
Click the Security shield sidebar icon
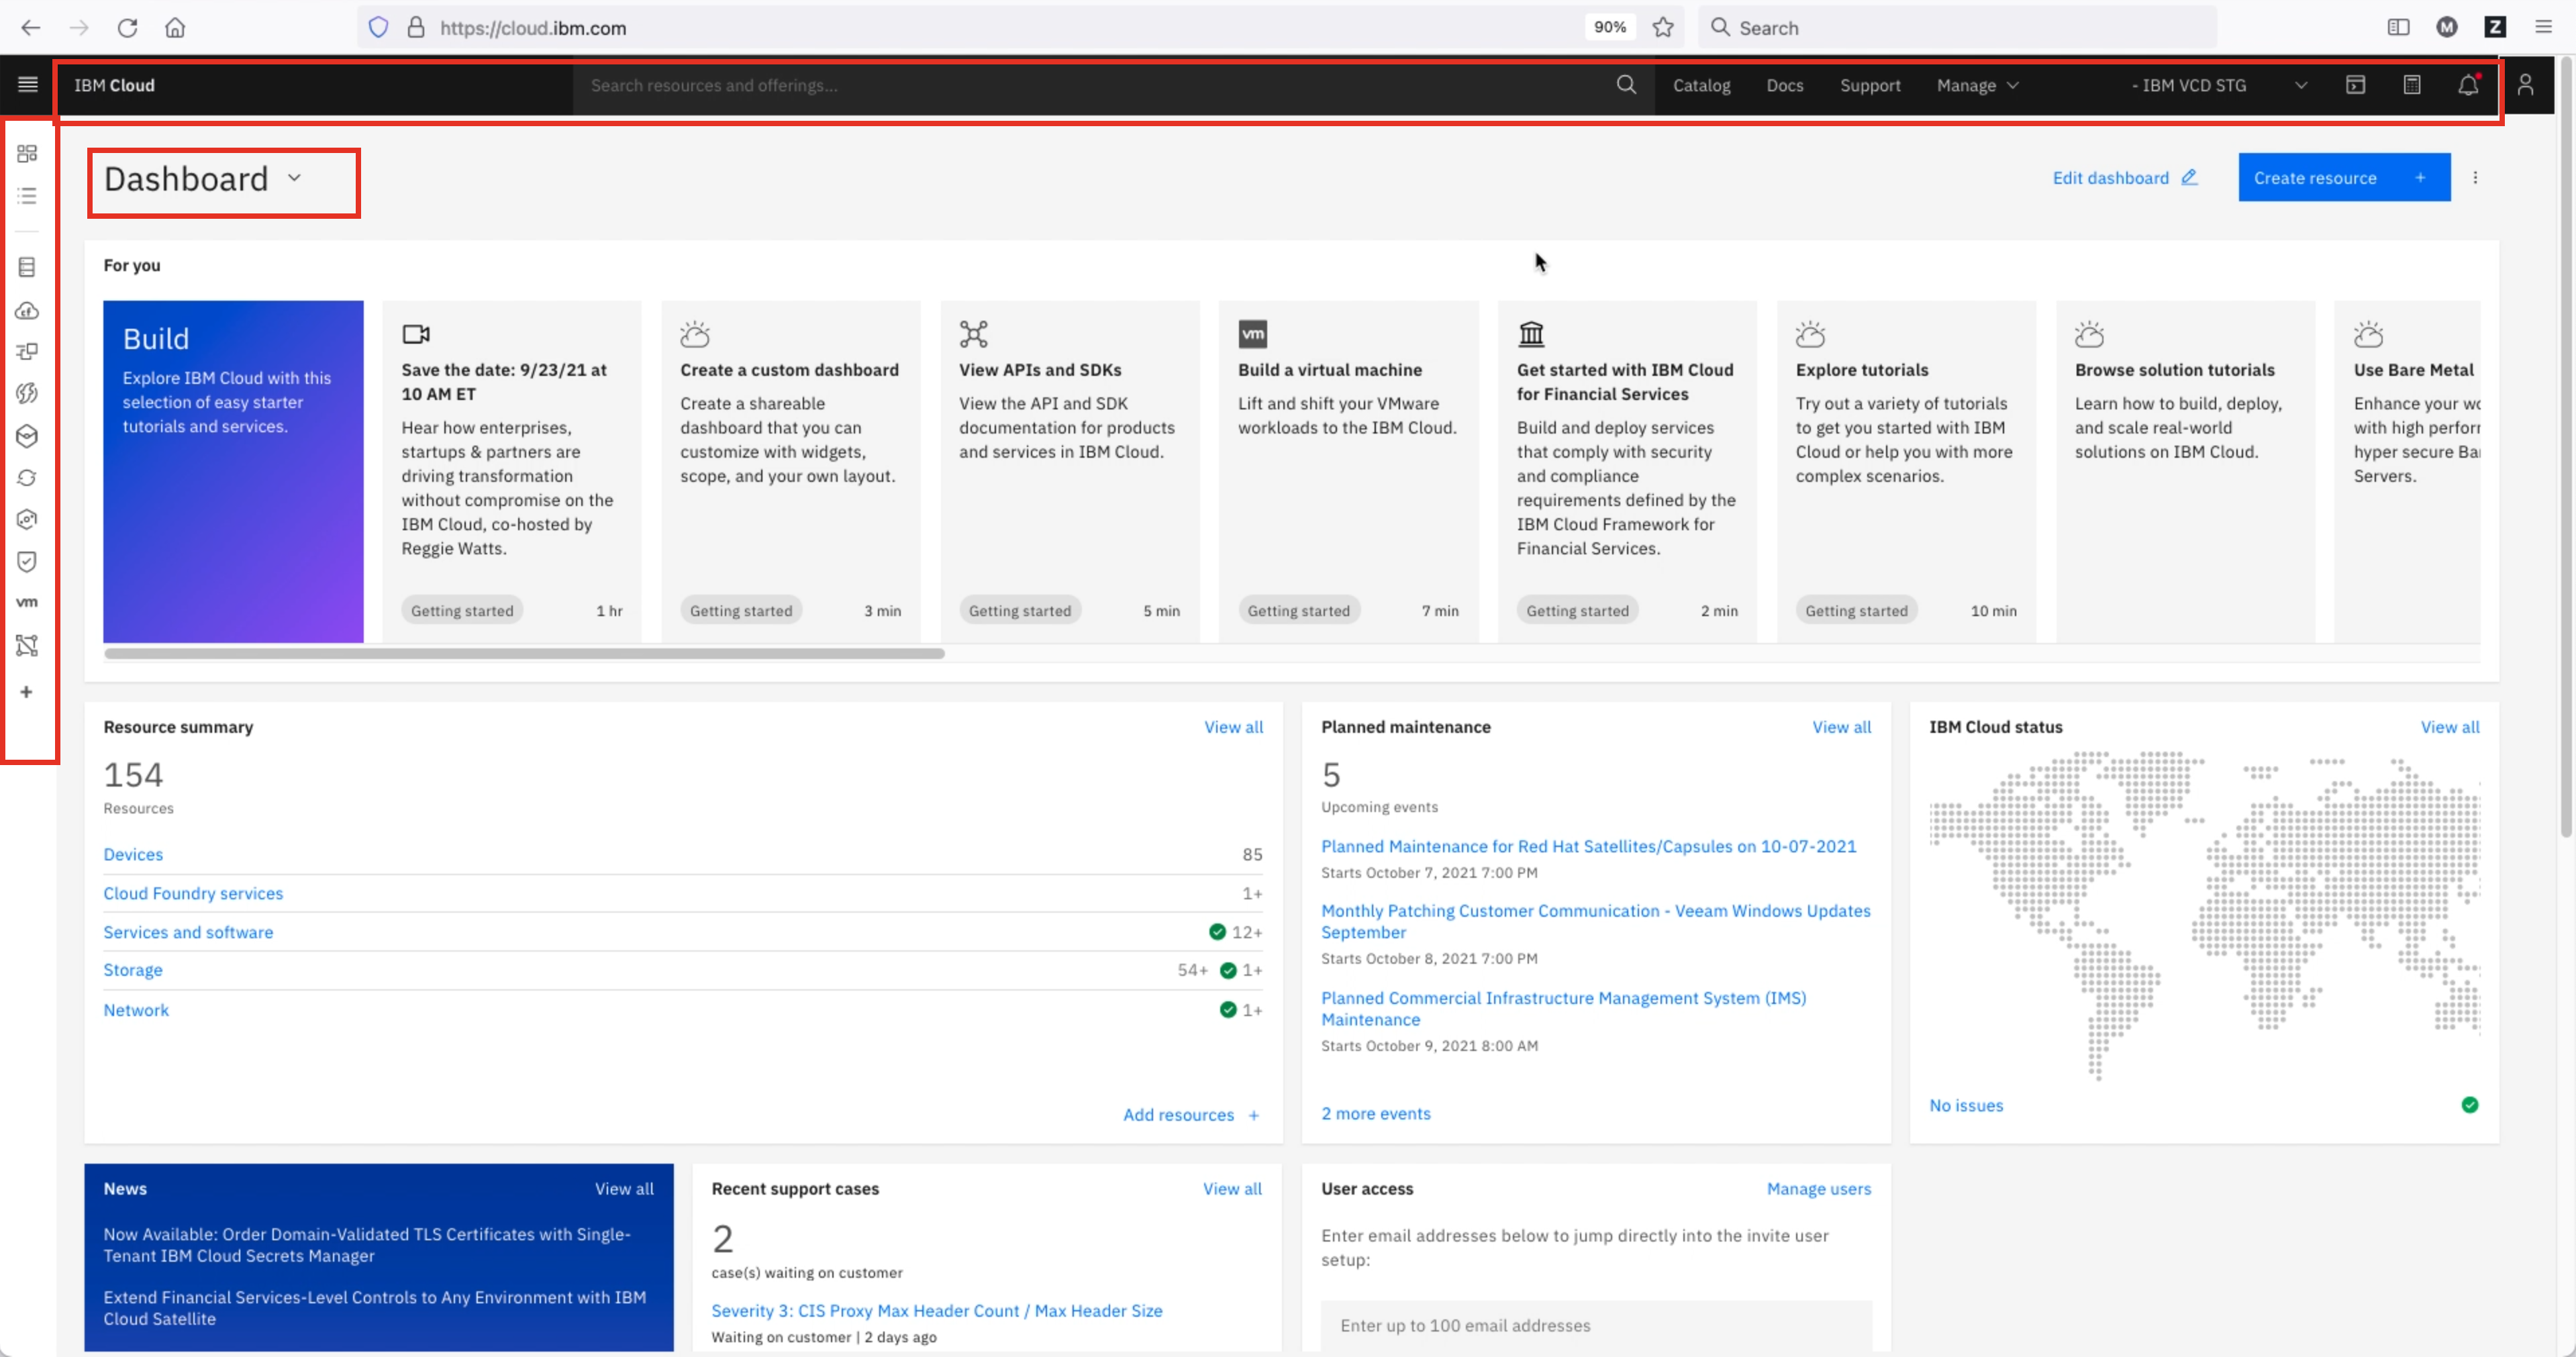[27, 561]
